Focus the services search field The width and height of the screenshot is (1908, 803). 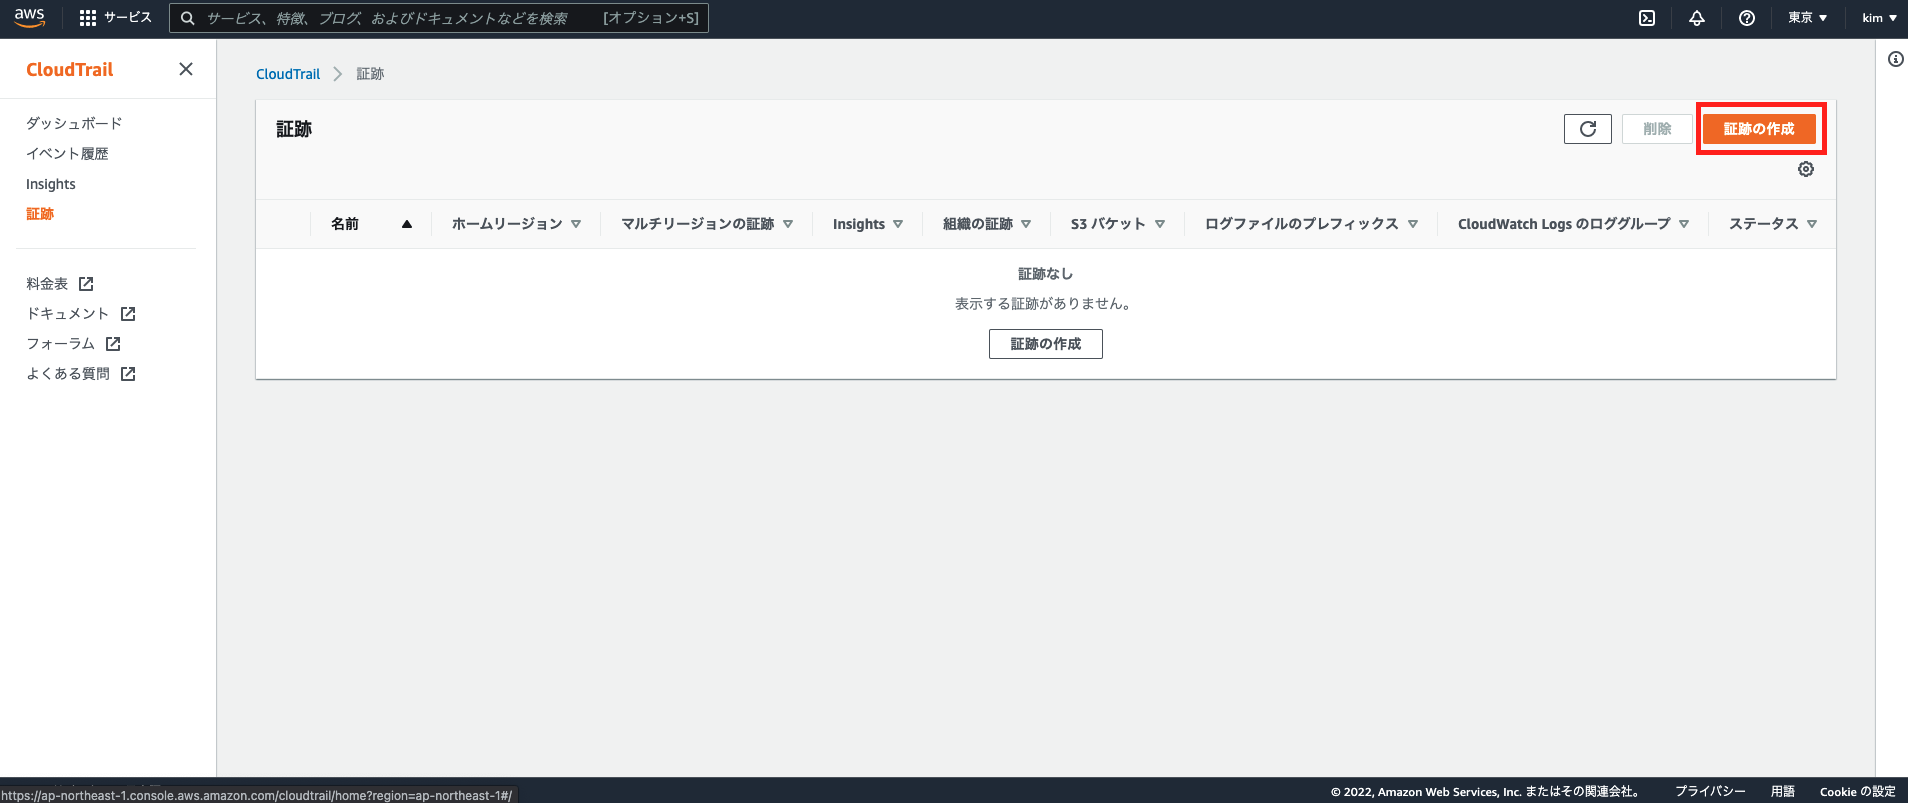[x=440, y=18]
